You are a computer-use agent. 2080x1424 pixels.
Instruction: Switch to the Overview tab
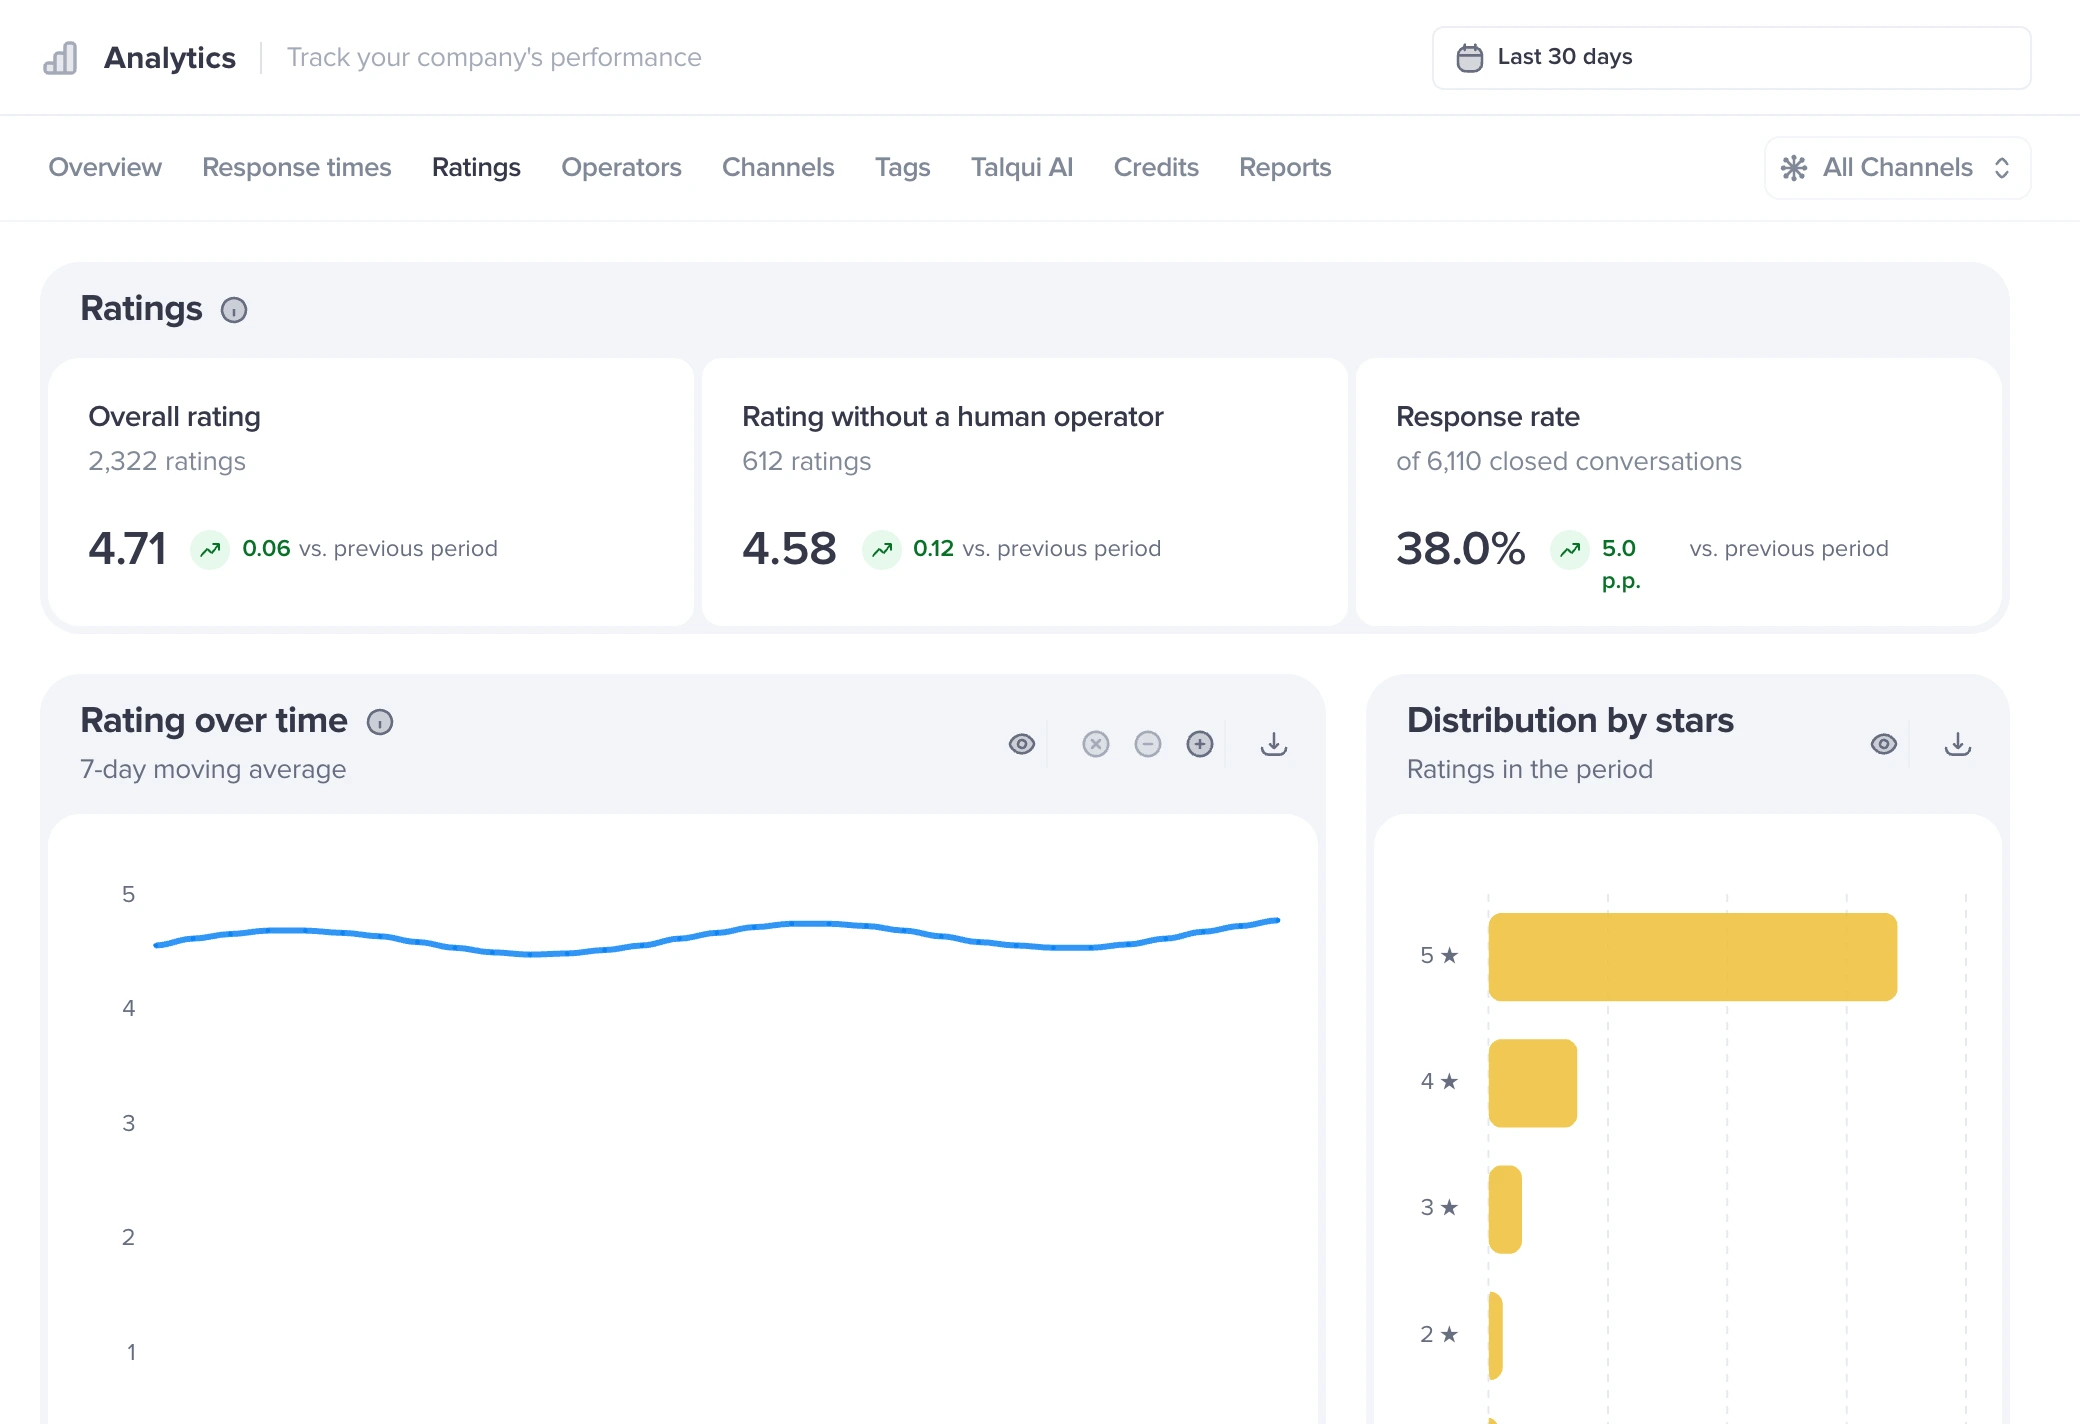pyautogui.click(x=105, y=167)
